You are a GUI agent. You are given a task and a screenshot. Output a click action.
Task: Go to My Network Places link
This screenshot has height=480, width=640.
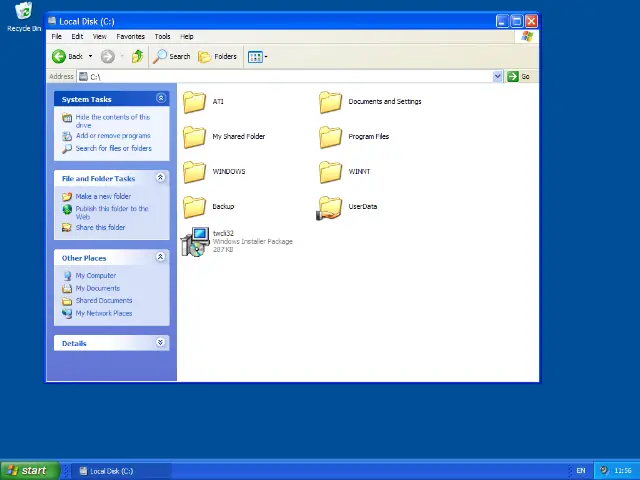pos(104,313)
